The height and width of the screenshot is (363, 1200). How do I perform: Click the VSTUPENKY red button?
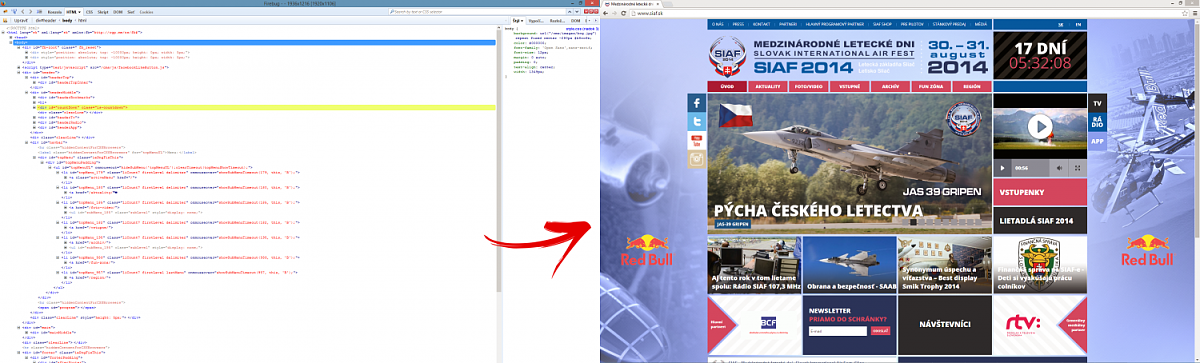point(1037,193)
